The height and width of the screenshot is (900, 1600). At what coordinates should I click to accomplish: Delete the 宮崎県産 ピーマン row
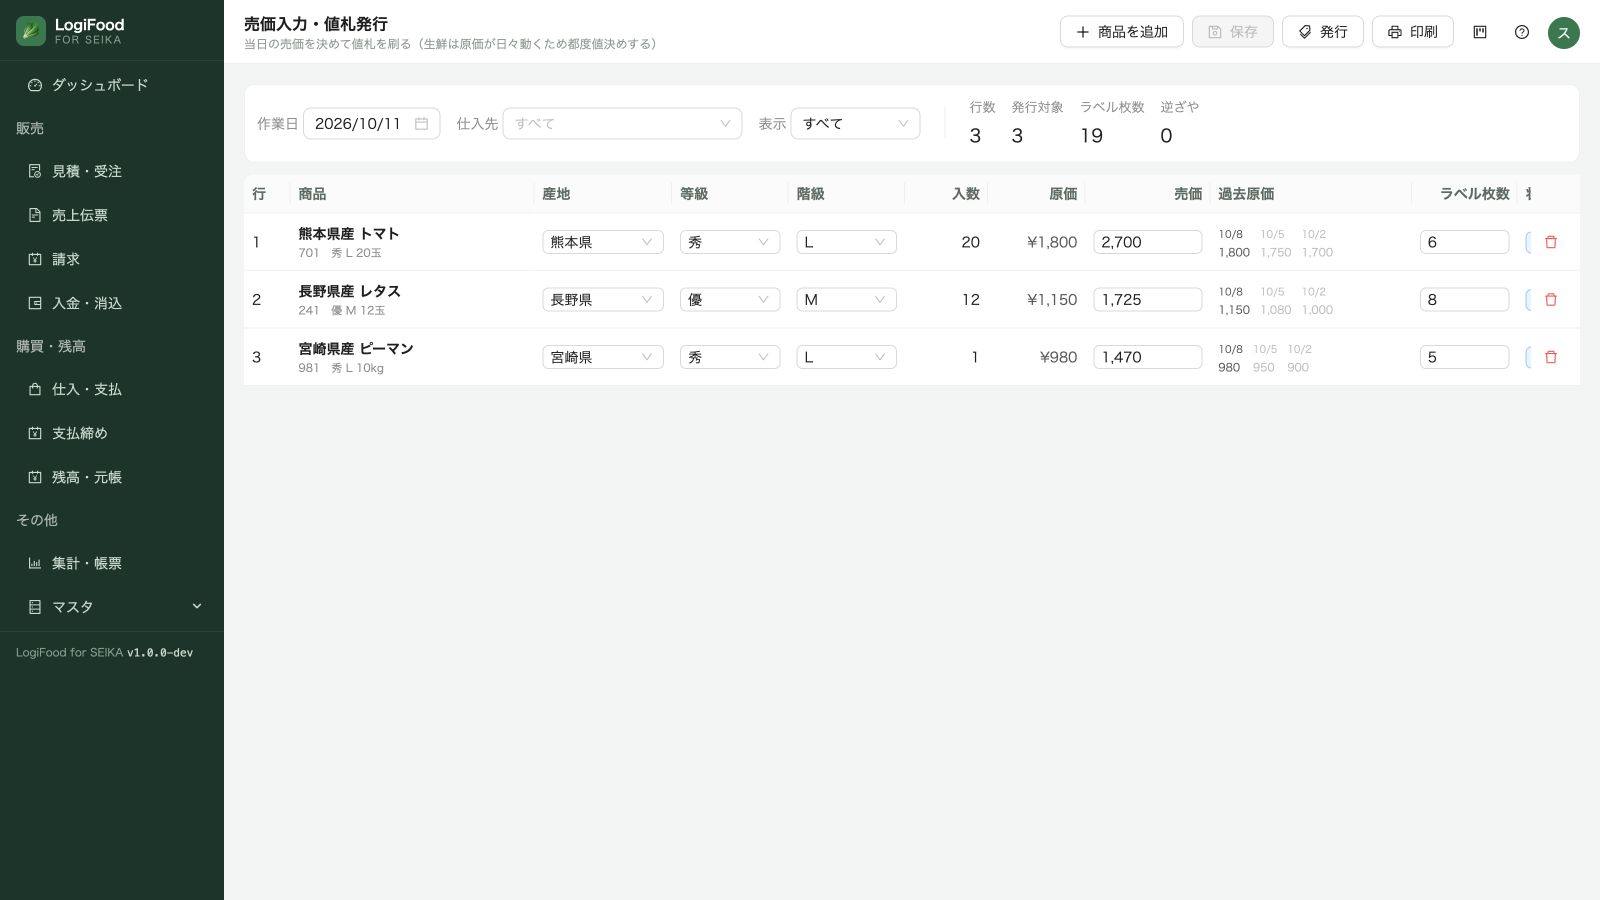[1551, 357]
